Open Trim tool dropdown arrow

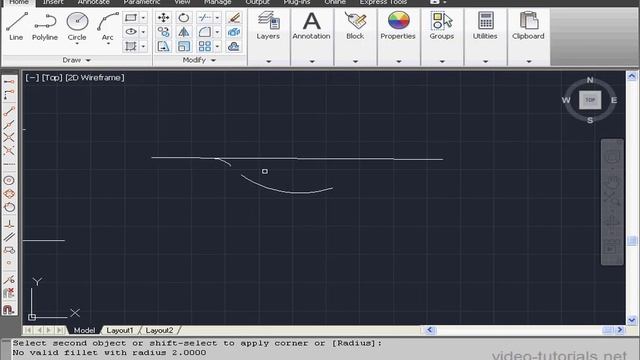[217, 18]
